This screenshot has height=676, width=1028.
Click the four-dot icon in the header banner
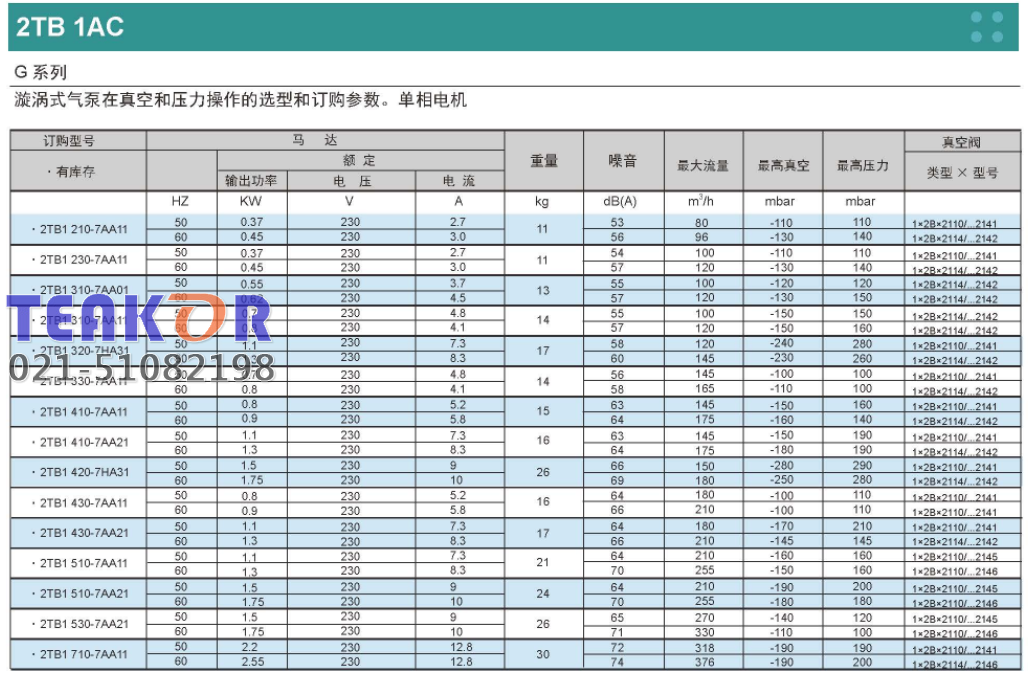[x=986, y=27]
